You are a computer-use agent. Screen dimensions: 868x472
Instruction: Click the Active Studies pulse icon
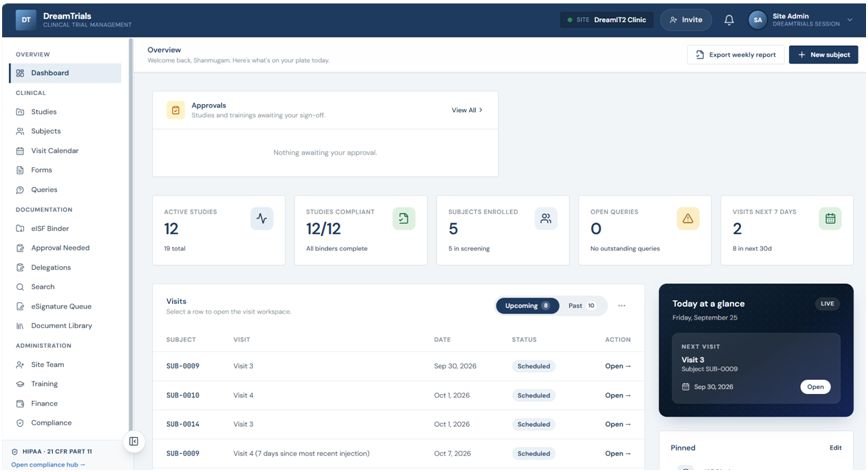262,219
